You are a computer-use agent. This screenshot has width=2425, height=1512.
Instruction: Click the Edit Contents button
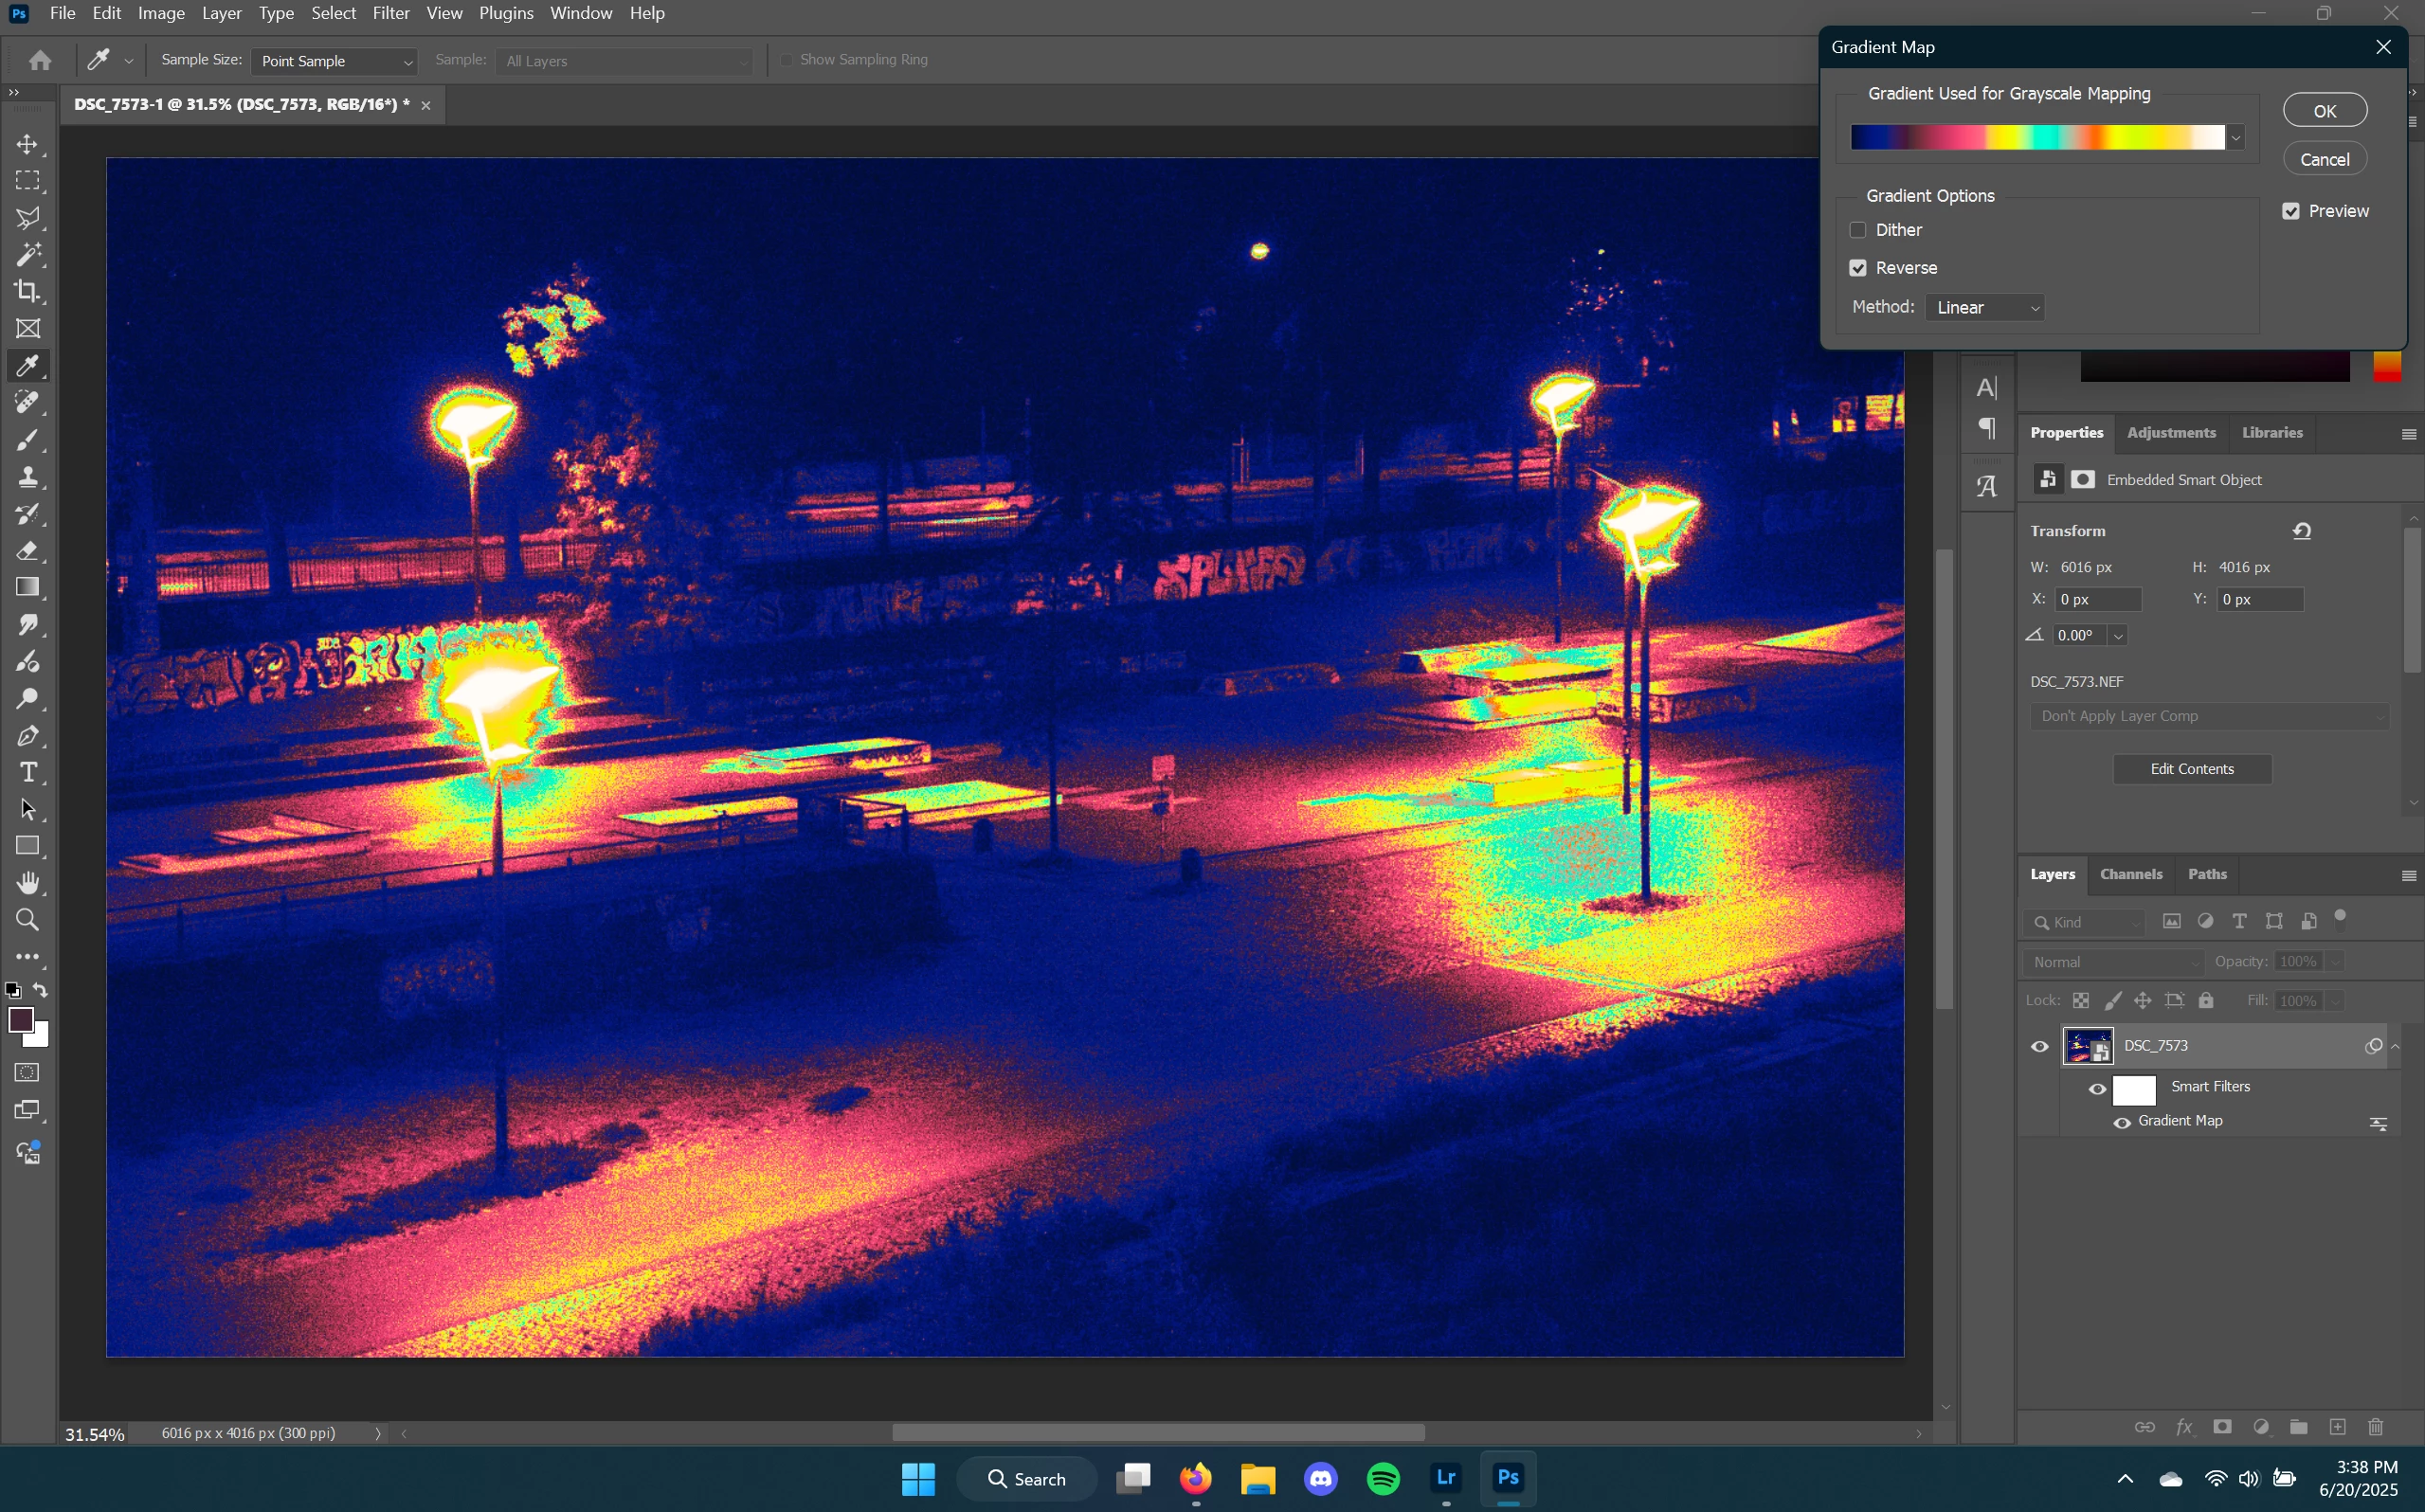click(x=2191, y=769)
